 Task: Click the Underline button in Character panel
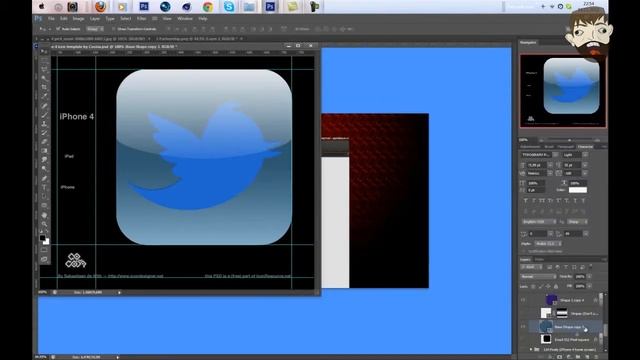[576, 201]
